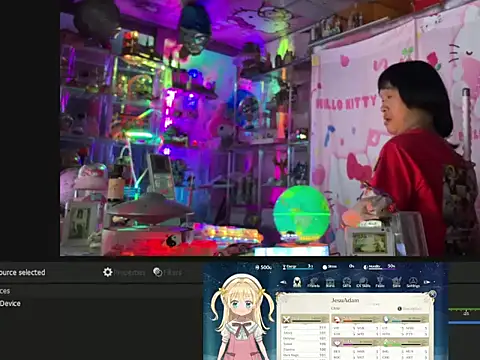Image resolution: width=480 pixels, height=360 pixels.
Task: Open the Bank menu icon
Action: point(330,283)
